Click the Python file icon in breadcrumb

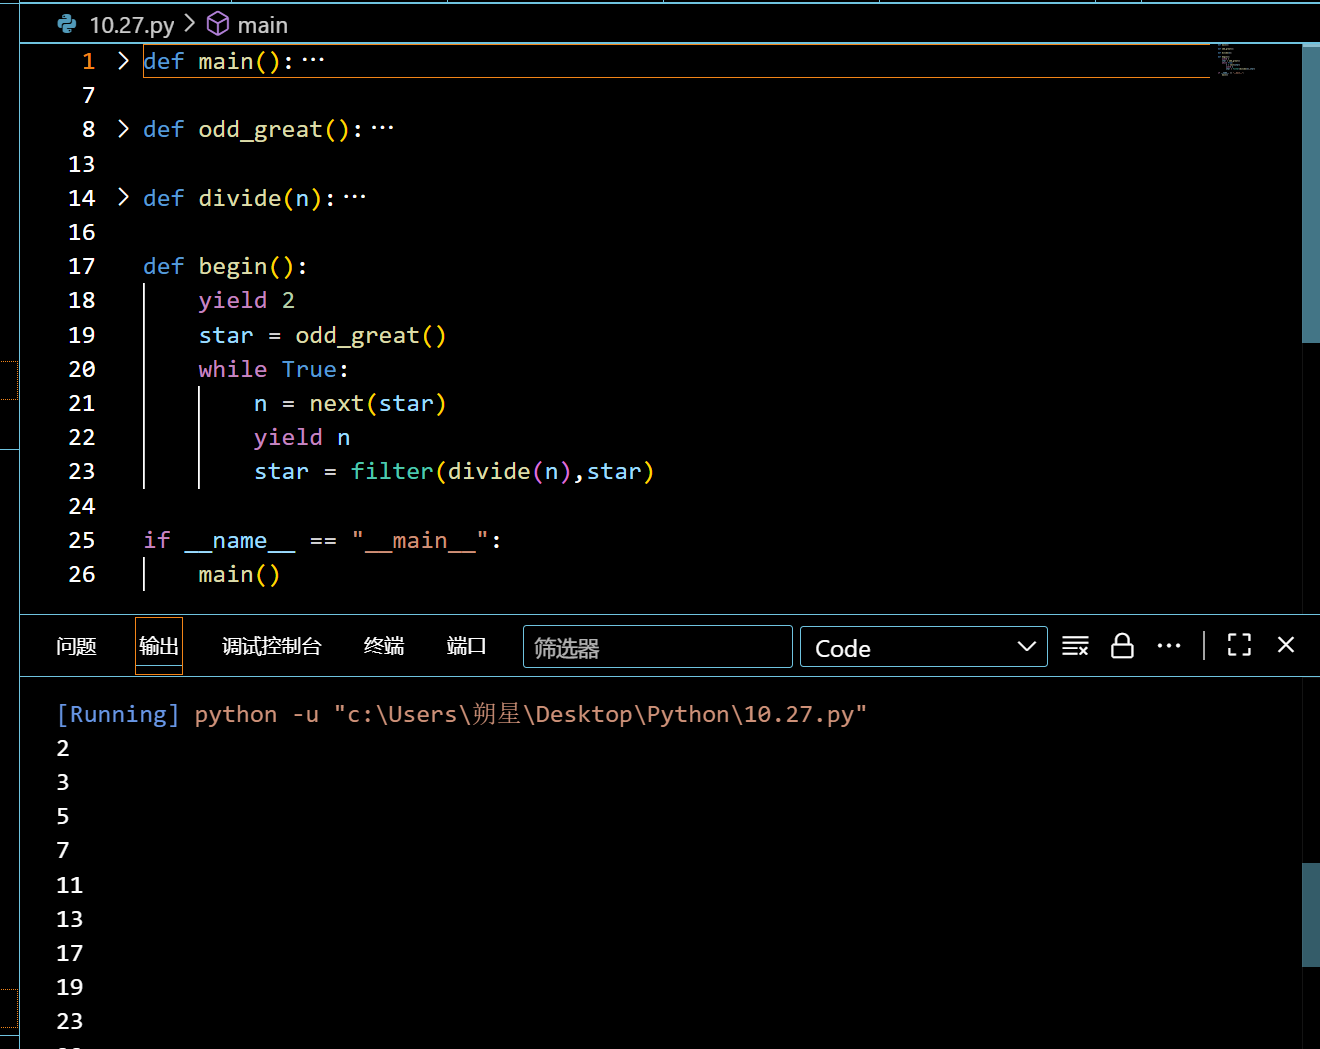click(x=67, y=24)
